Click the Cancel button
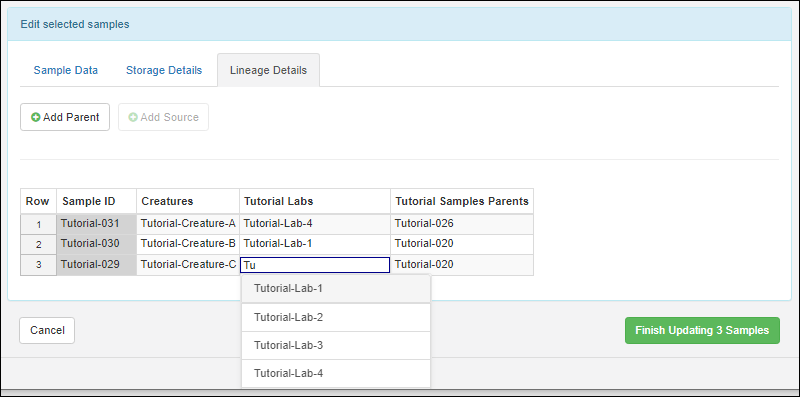This screenshot has width=800, height=397. click(x=47, y=330)
